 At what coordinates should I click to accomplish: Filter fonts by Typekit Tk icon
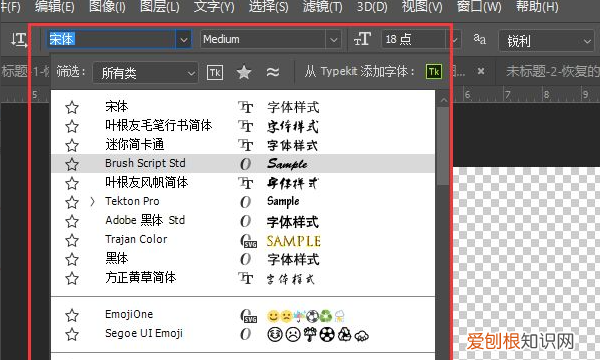coord(215,72)
